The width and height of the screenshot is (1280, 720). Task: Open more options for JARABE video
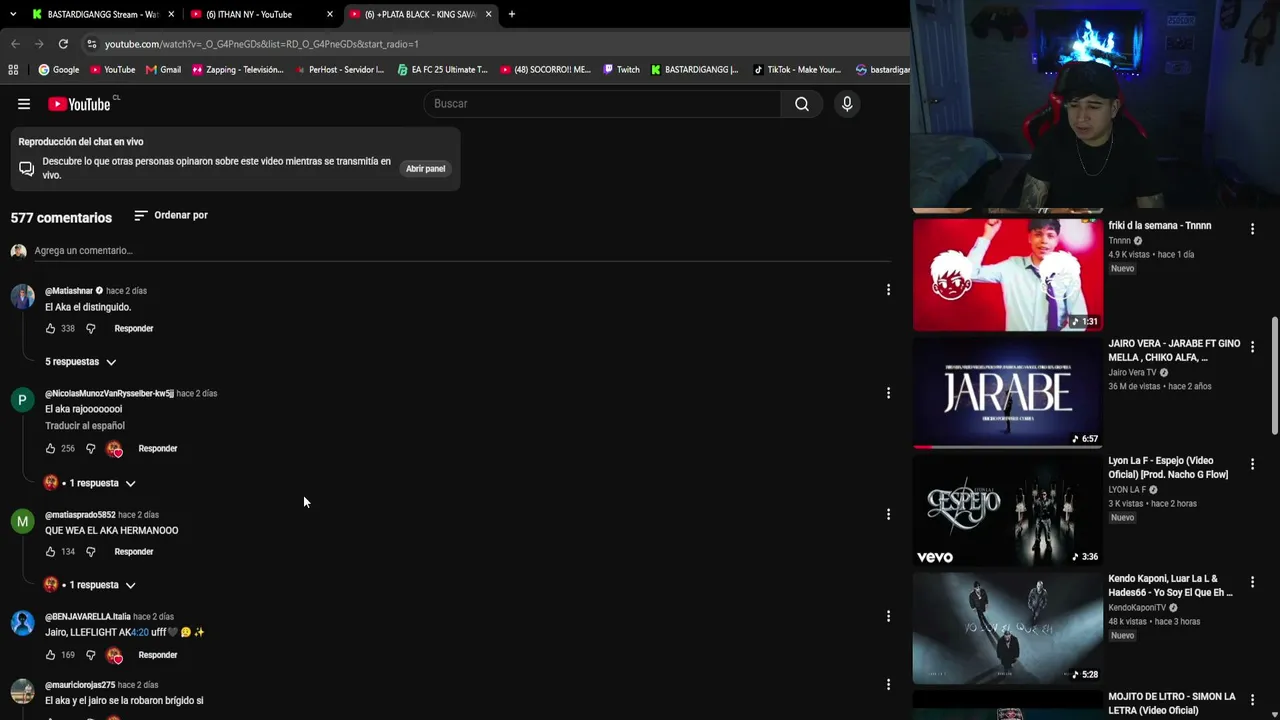point(1252,347)
